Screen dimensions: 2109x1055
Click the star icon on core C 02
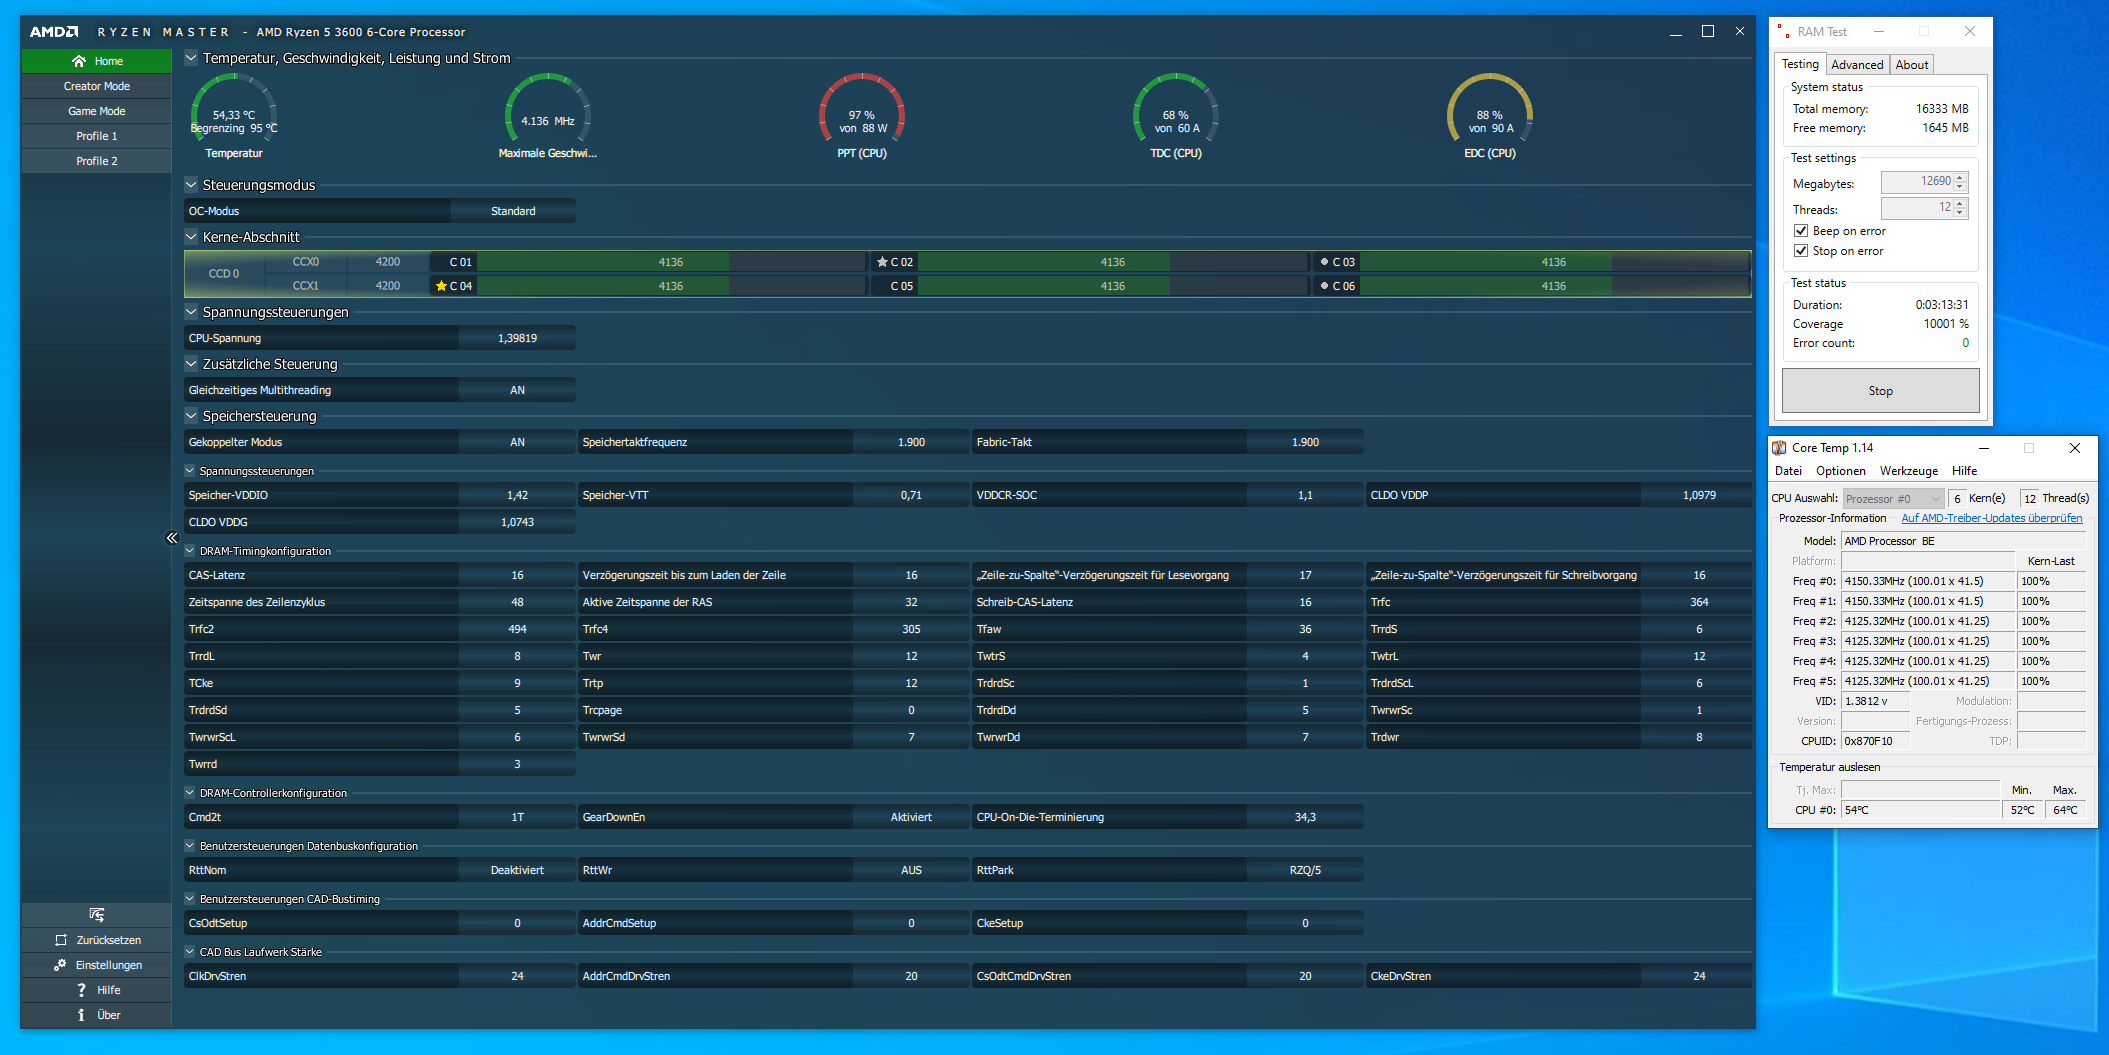pos(882,262)
